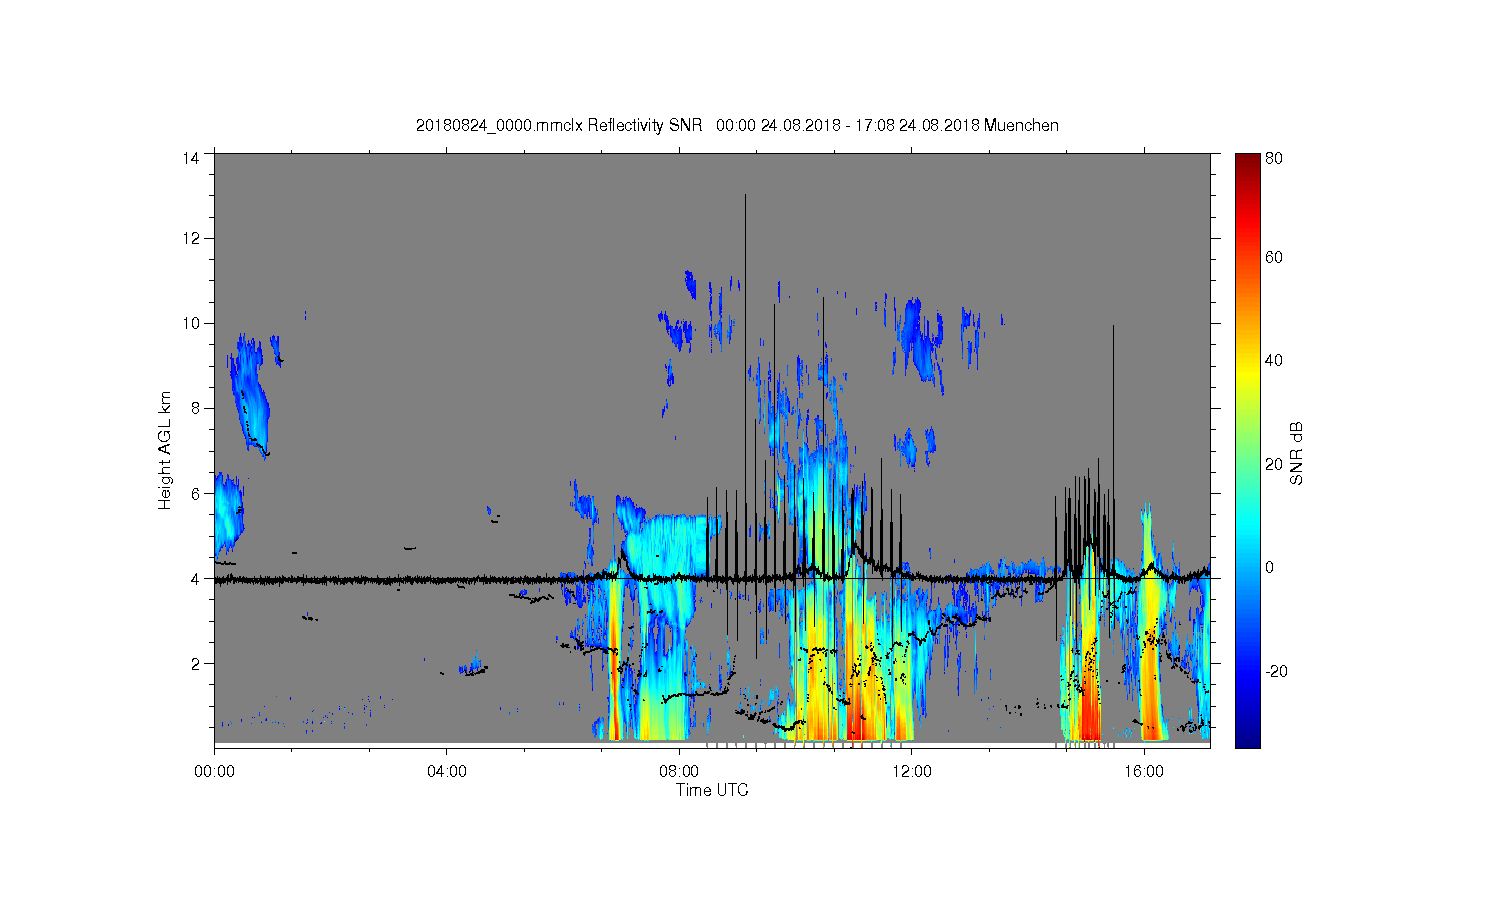This screenshot has height=900, width=1500.
Task: Click the dark blue bottom of colorbar
Action: coord(1247,738)
